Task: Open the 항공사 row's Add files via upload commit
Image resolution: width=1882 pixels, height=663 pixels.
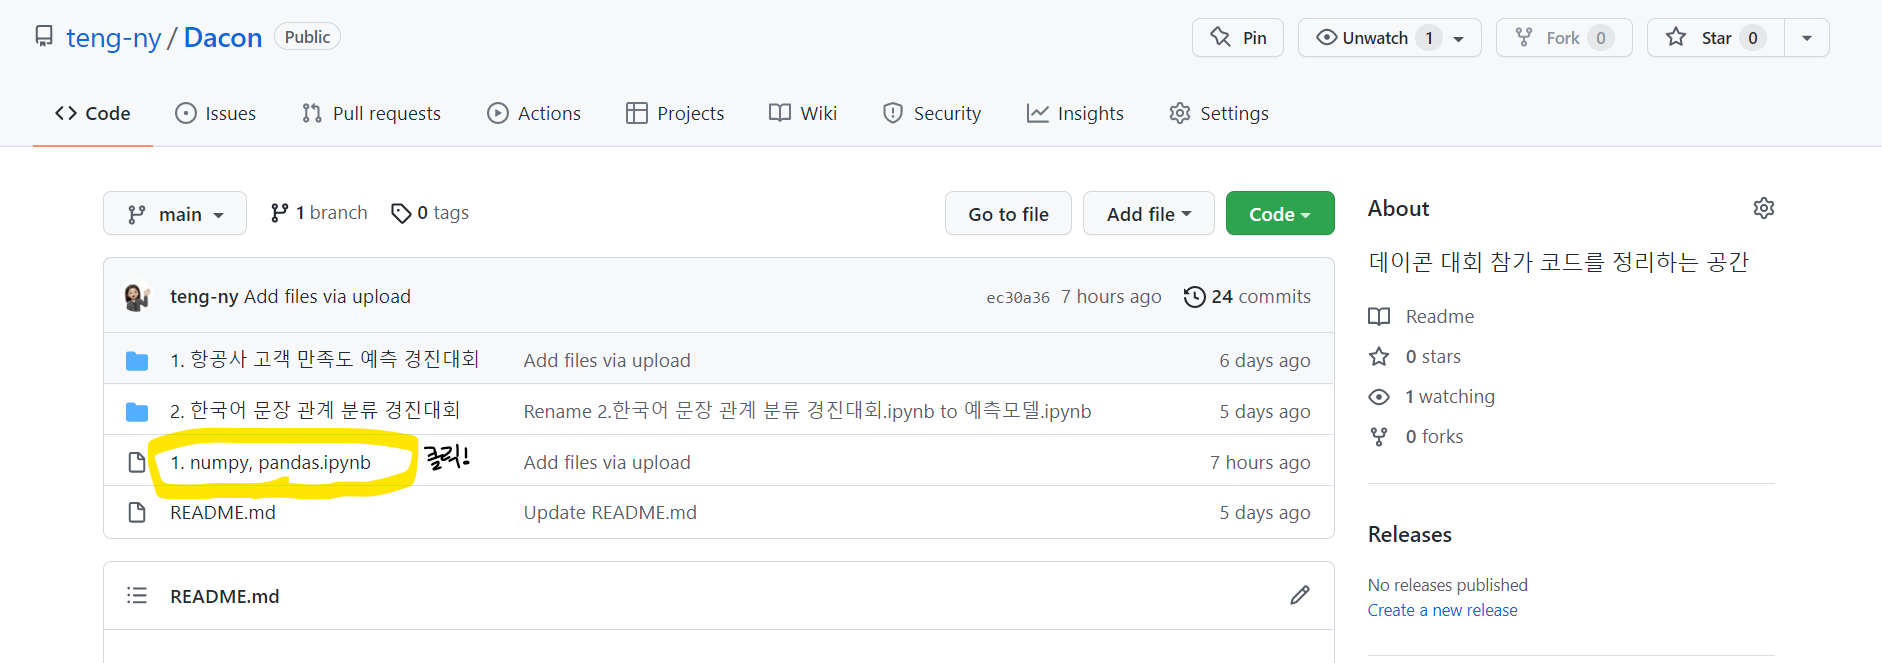Action: point(607,361)
